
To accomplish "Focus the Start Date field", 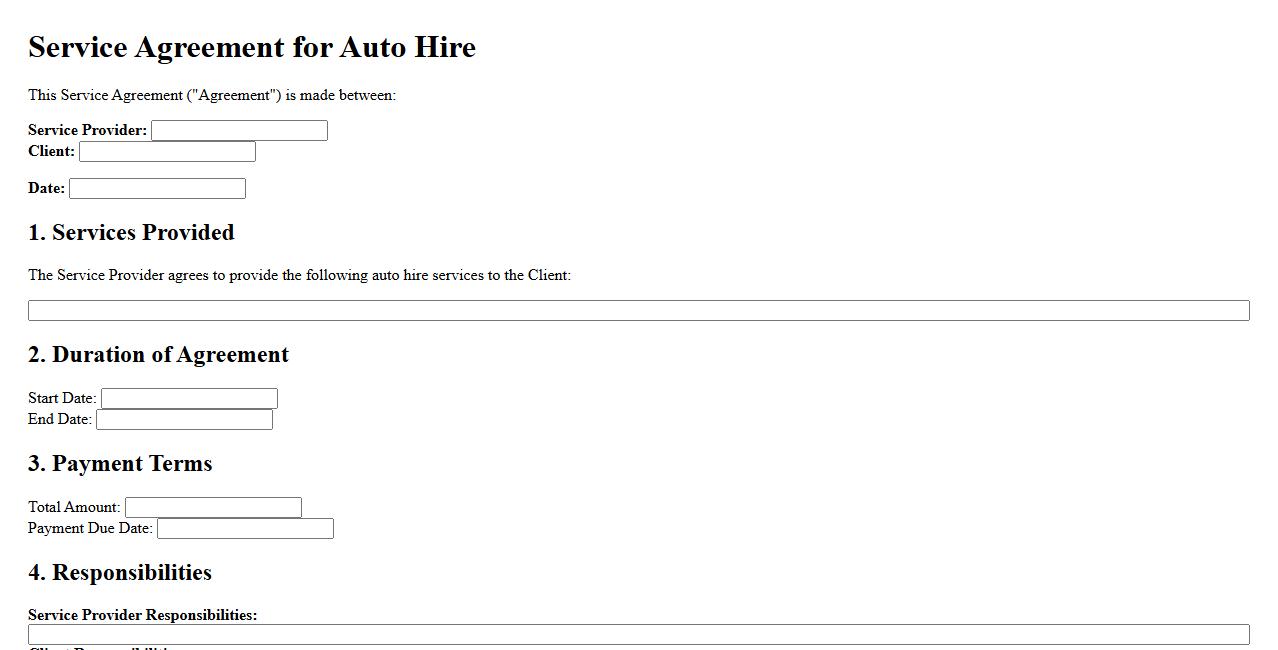I will click(189, 398).
